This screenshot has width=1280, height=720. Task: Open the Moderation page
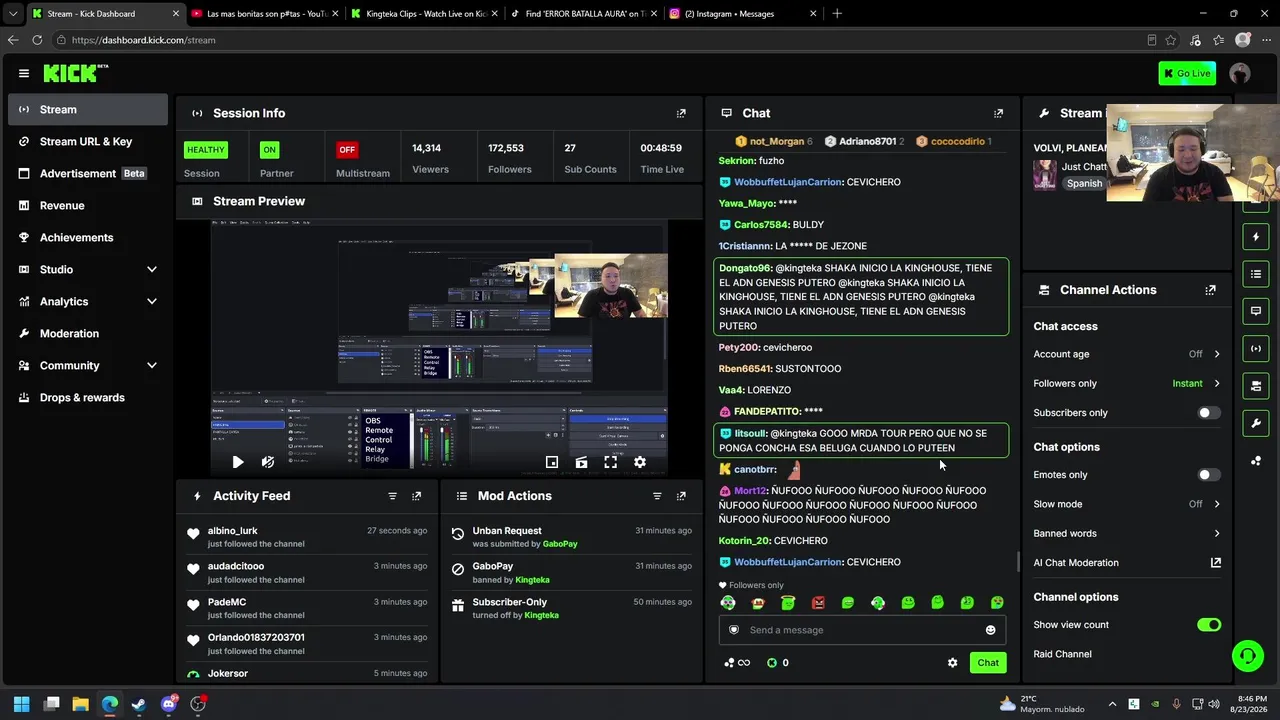tap(88, 334)
